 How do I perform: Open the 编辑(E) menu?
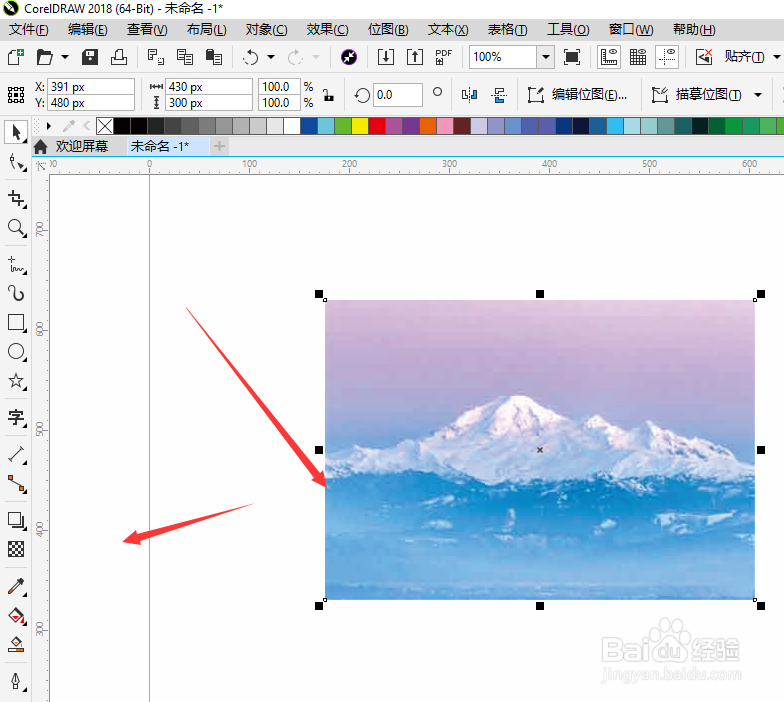(x=88, y=30)
